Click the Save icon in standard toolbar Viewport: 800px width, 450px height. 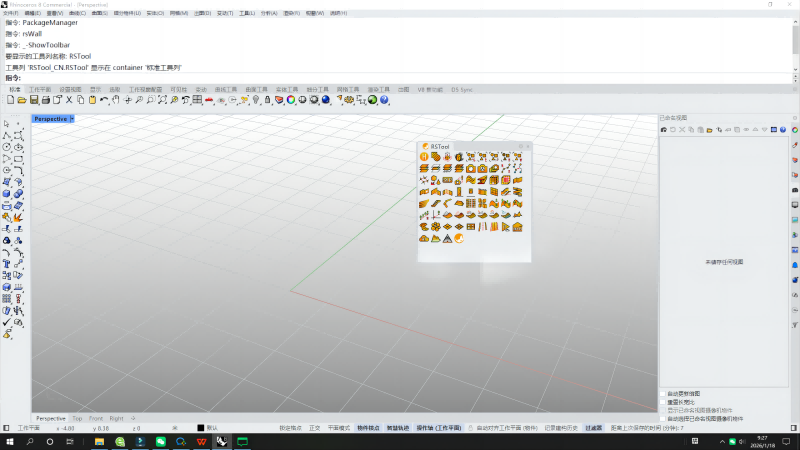pos(33,100)
